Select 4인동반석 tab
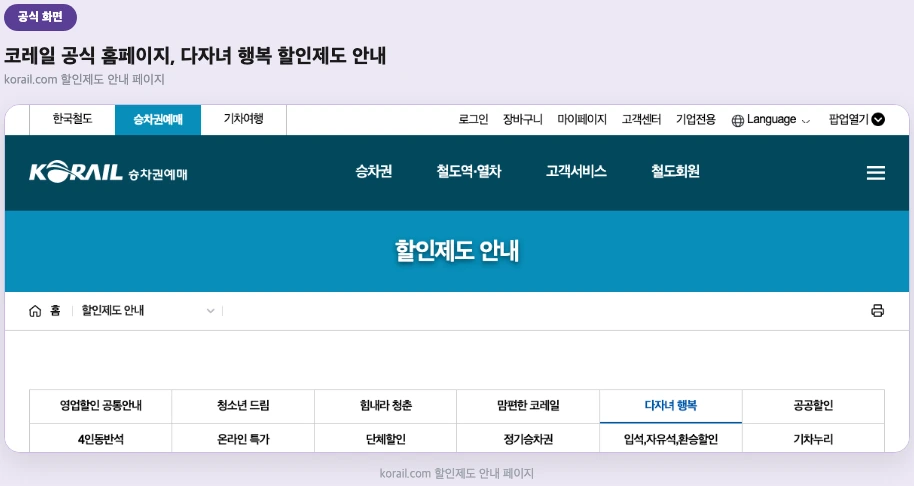Screen dimensions: 914x486 (101, 438)
